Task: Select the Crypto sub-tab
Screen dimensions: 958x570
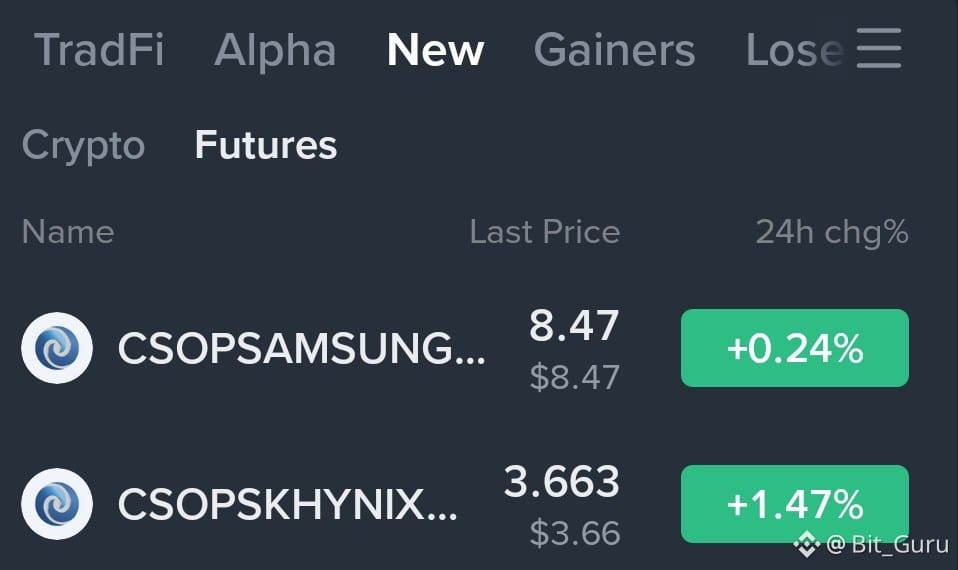Action: point(83,145)
